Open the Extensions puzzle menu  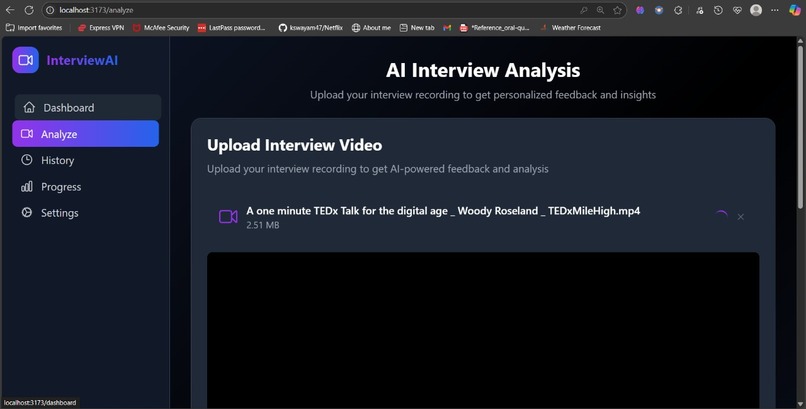(678, 10)
